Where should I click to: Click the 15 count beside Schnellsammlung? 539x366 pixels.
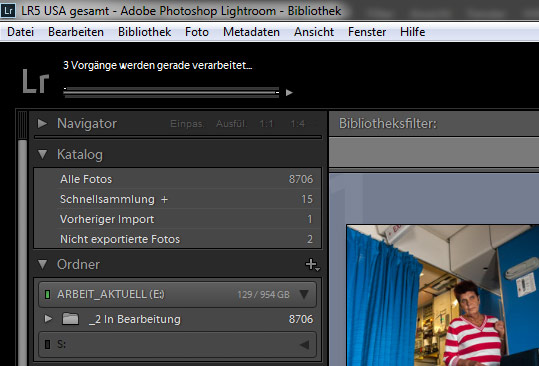[307, 199]
